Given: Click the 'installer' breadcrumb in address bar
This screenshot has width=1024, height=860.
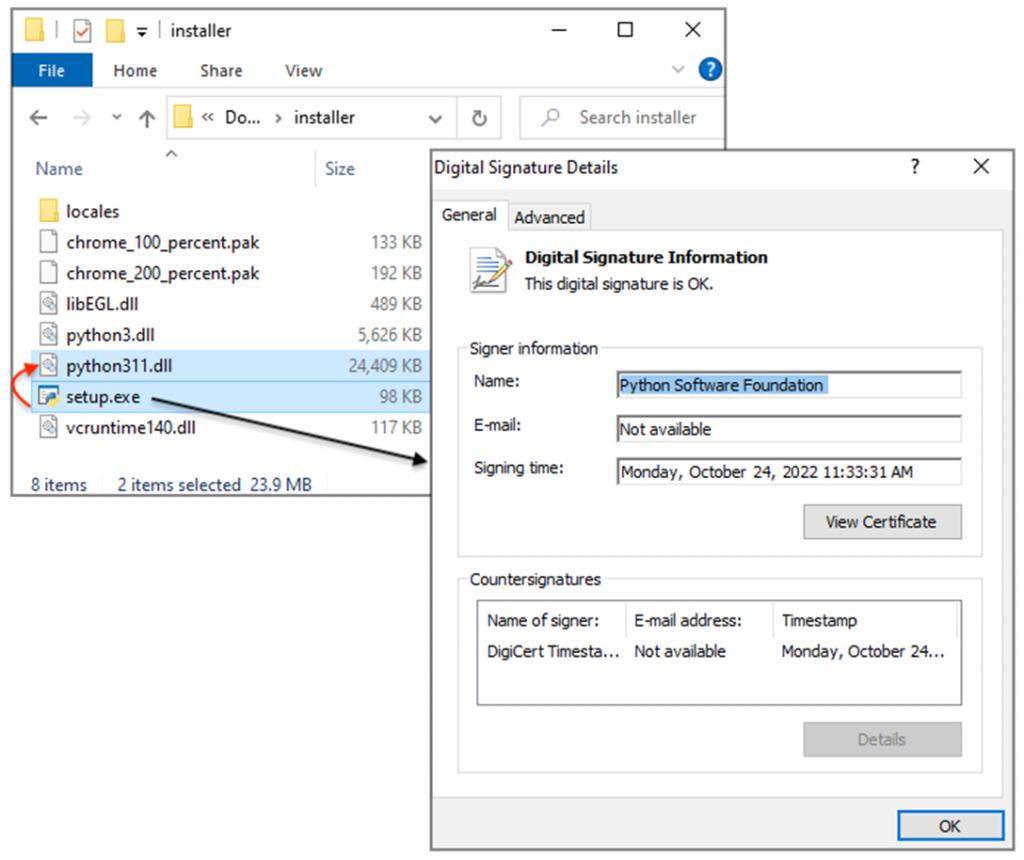Looking at the screenshot, I should 325,118.
